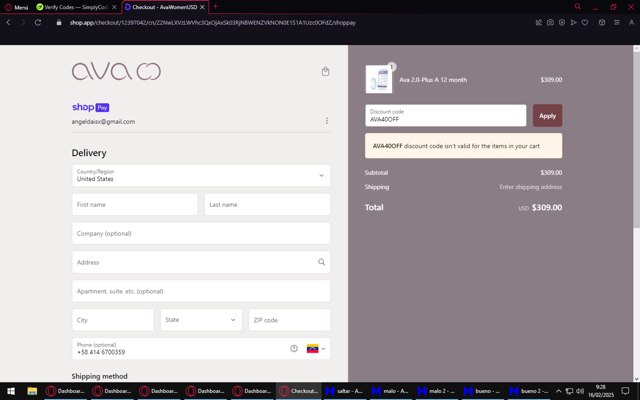Image resolution: width=640 pixels, height=400 pixels.
Task: Click the phone help question-mark icon
Action: [x=294, y=349]
